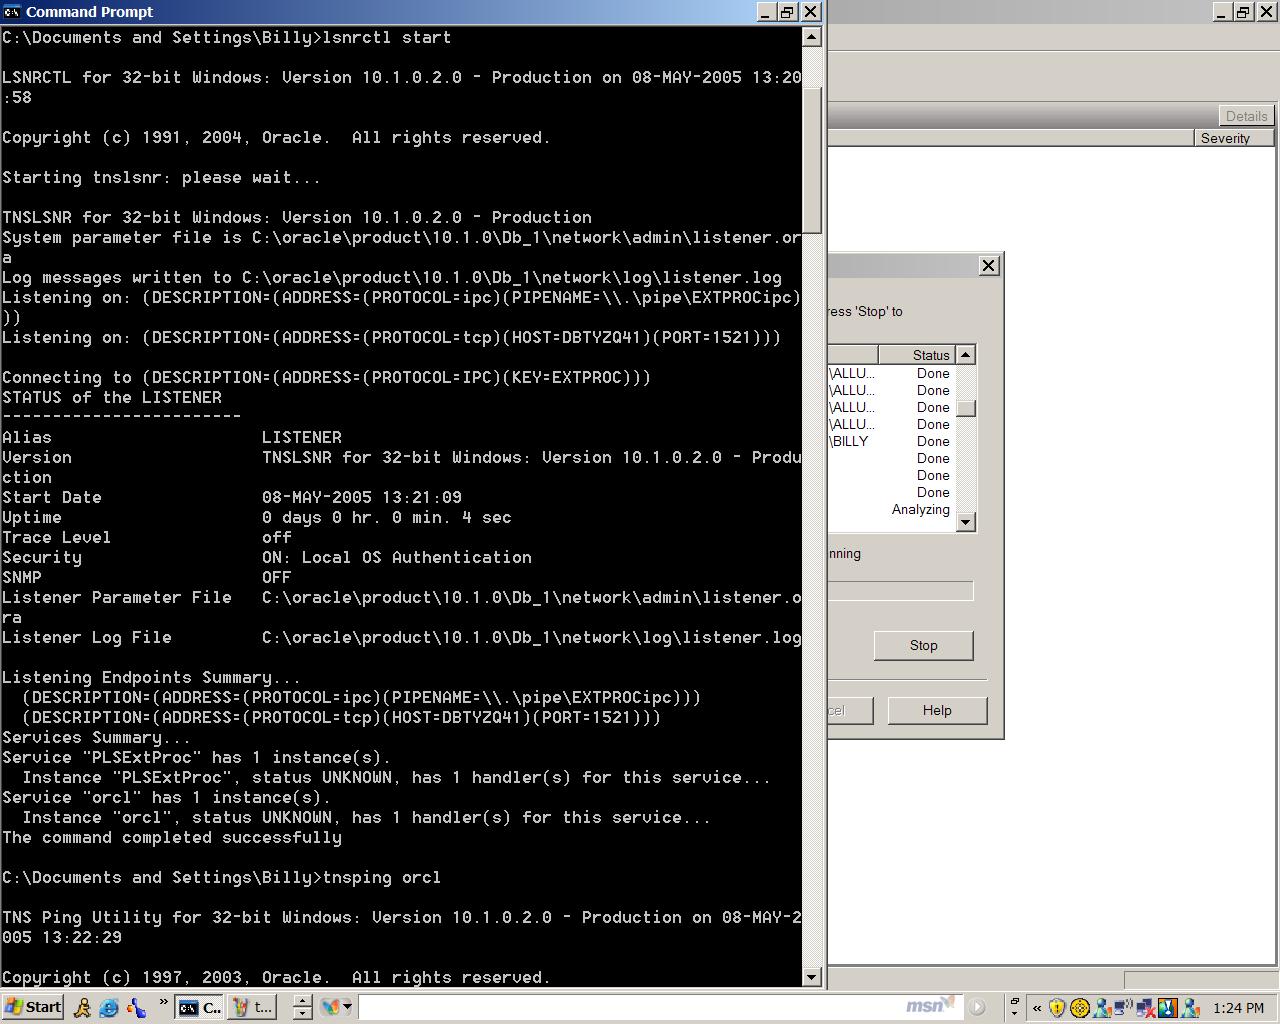Open disconnected network tray icon
Viewport: 1280px width, 1024px height.
1146,1008
